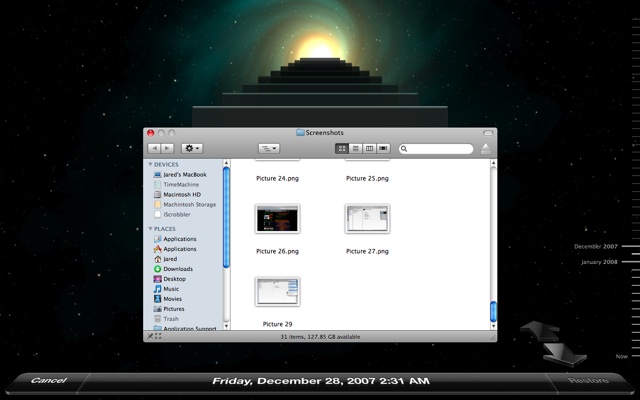Click the file area scrollbar thumb
This screenshot has height=400, width=640.
pyautogui.click(x=493, y=311)
